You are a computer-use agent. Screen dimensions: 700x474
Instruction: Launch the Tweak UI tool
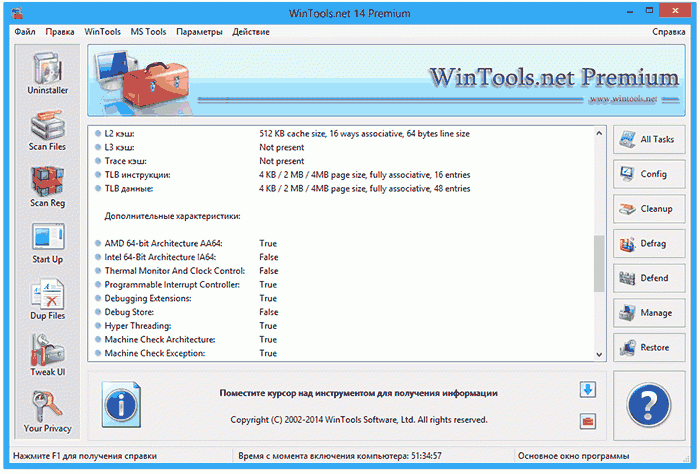[47, 354]
